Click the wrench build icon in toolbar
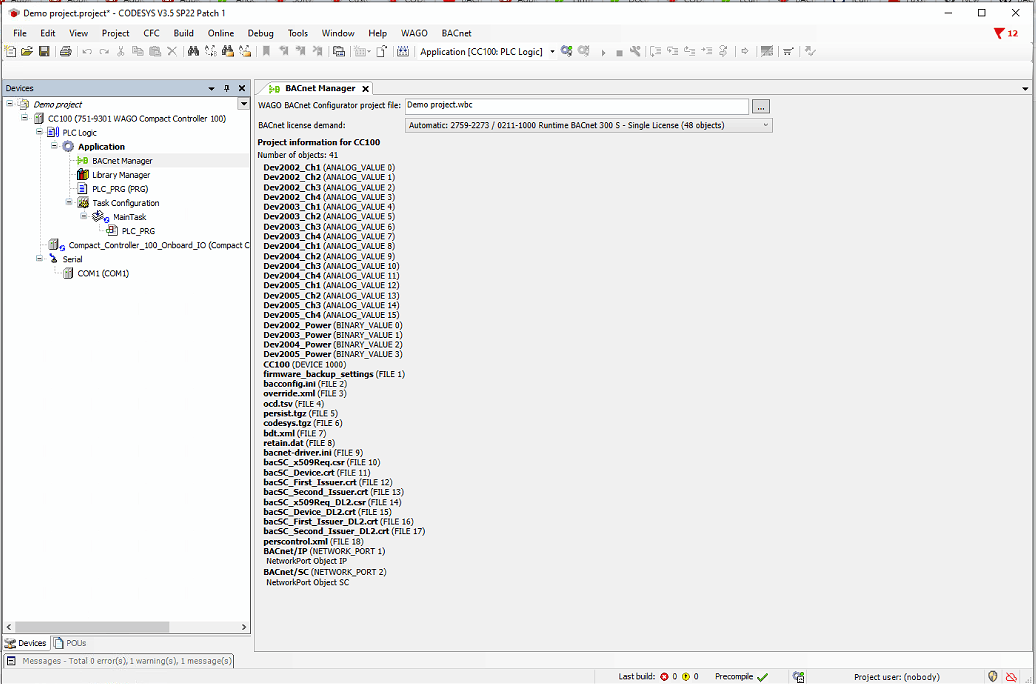This screenshot has width=1036, height=684. [x=635, y=52]
